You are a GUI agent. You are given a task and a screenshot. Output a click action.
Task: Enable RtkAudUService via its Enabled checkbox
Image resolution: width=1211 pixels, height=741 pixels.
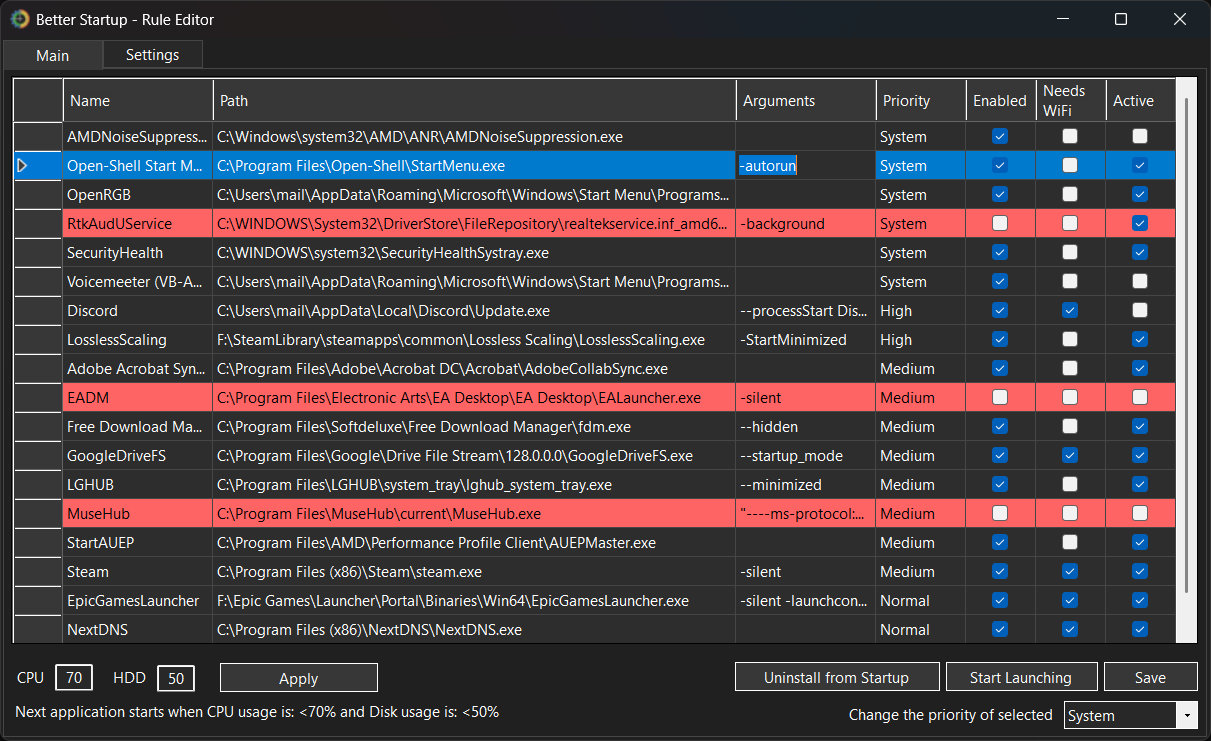(1000, 224)
